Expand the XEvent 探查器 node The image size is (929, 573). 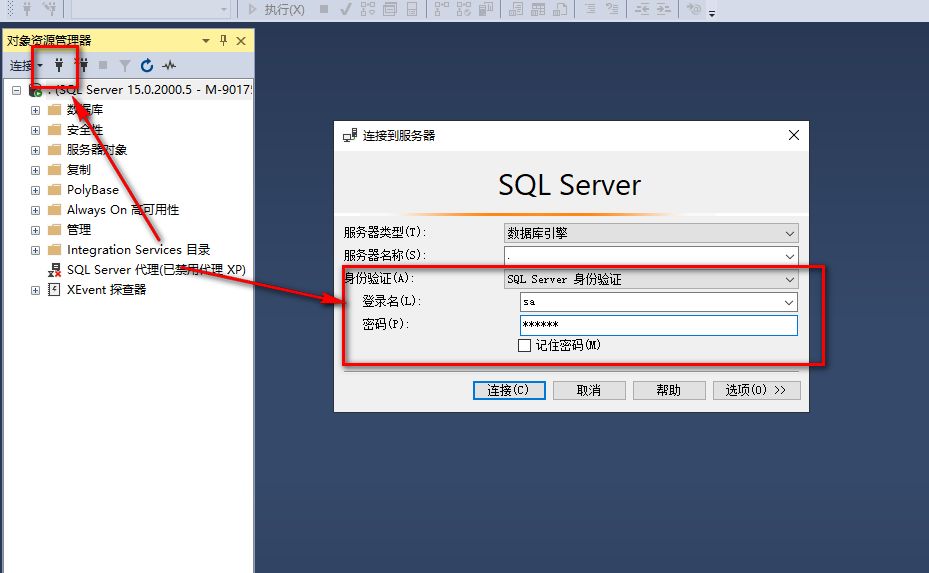36,290
